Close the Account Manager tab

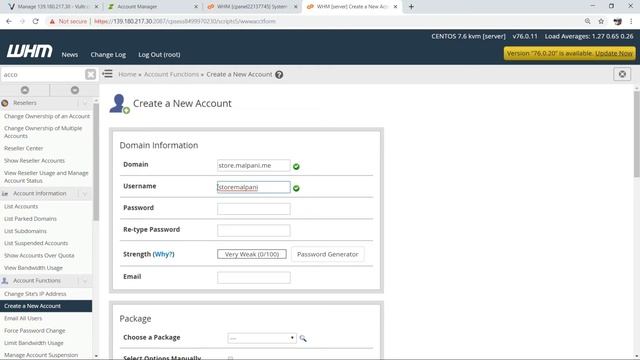(196, 7)
